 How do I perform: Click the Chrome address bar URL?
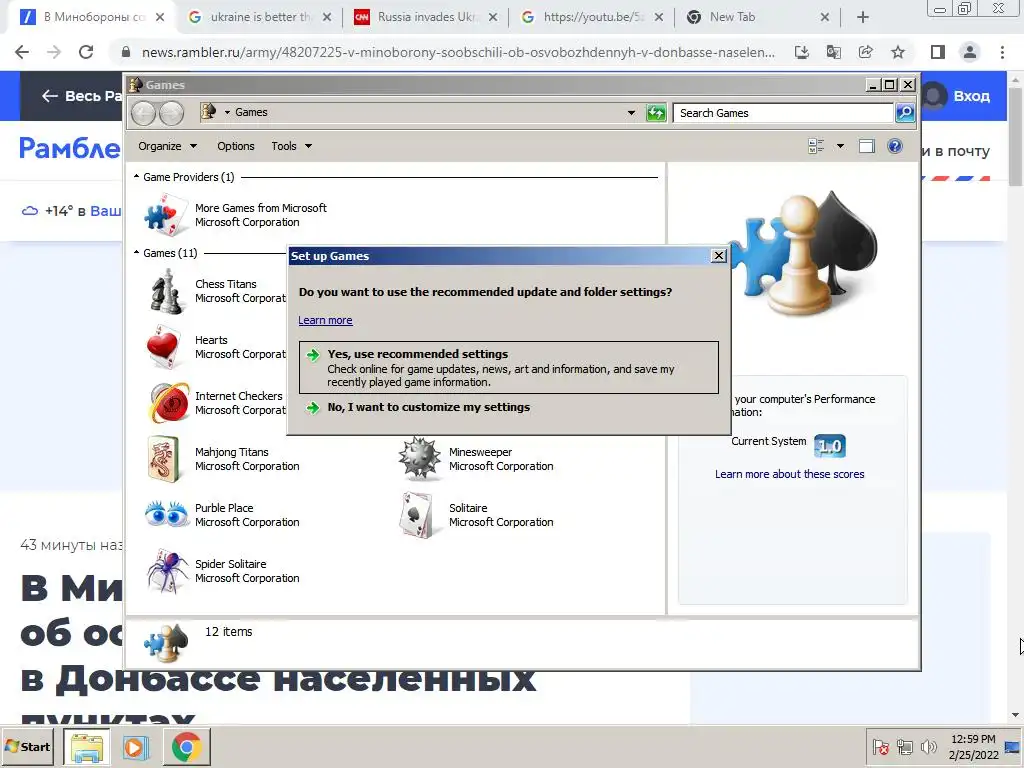[458, 52]
